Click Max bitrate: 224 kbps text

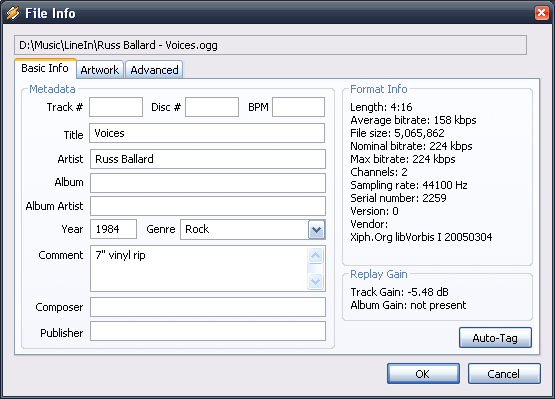pos(403,159)
